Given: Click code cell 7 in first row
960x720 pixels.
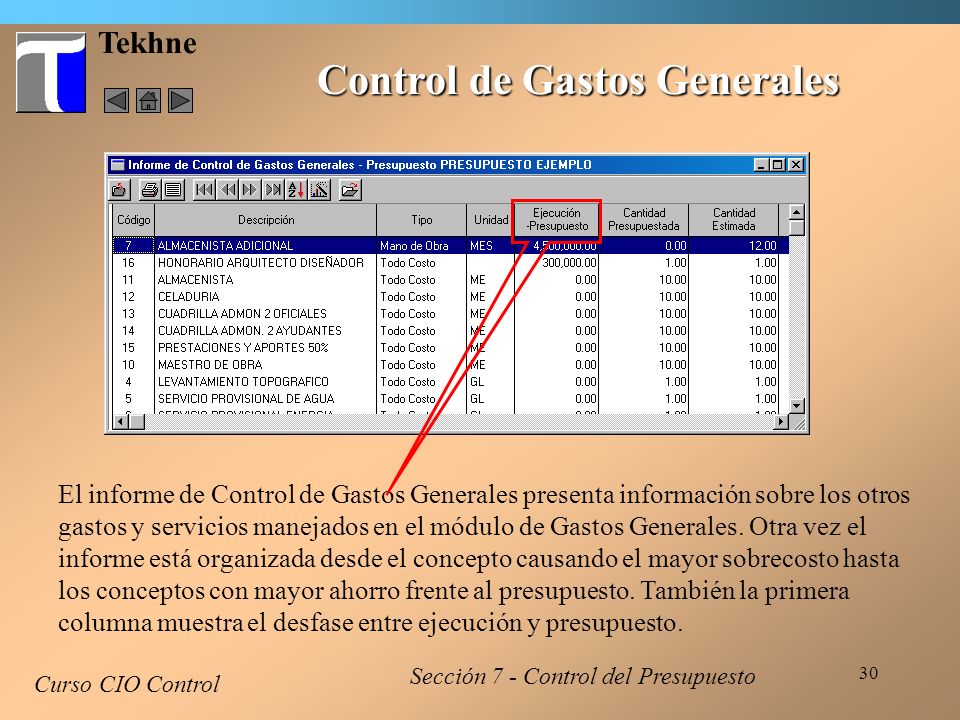Looking at the screenshot, I should click(133, 246).
